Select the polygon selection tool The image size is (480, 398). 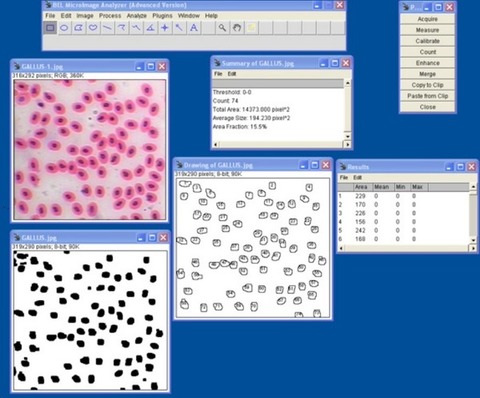(79, 28)
